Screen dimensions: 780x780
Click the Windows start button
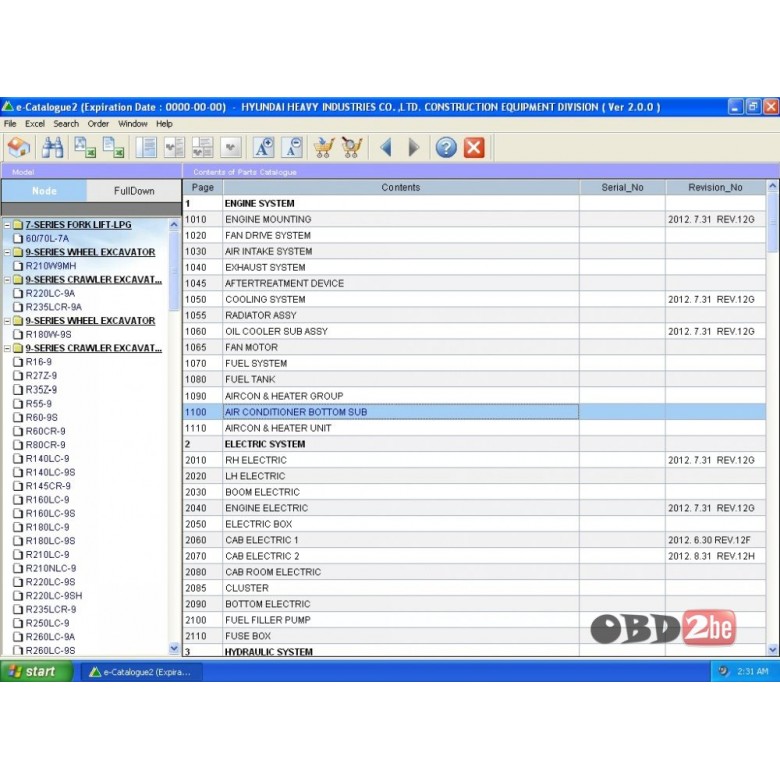[x=36, y=672]
